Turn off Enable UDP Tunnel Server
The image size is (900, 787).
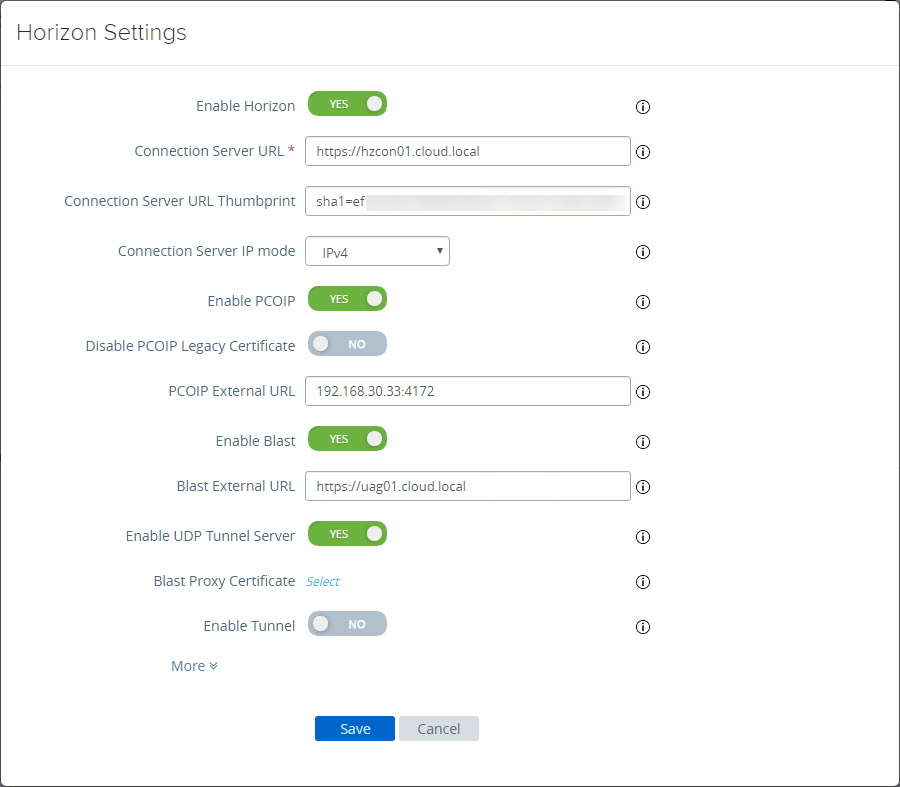[x=347, y=533]
